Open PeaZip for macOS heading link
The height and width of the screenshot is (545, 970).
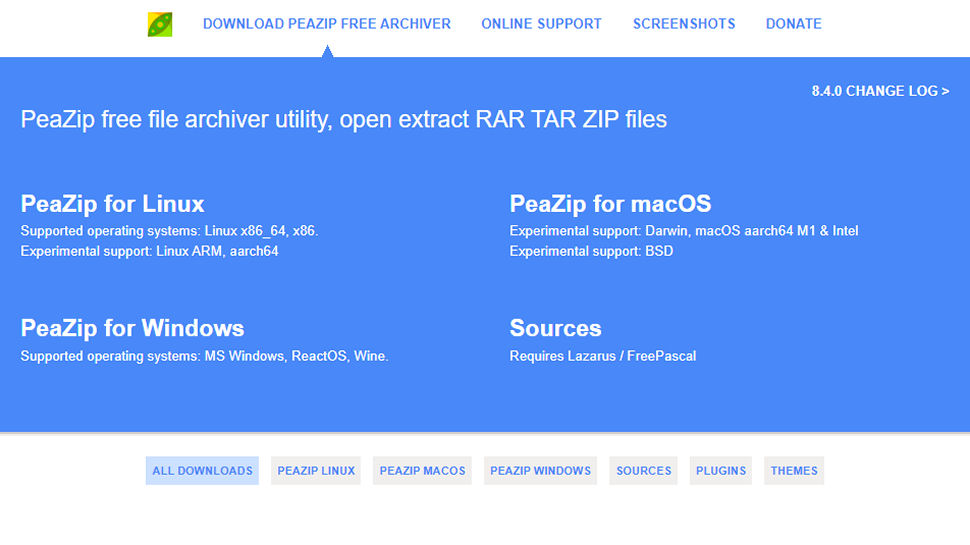(x=610, y=204)
